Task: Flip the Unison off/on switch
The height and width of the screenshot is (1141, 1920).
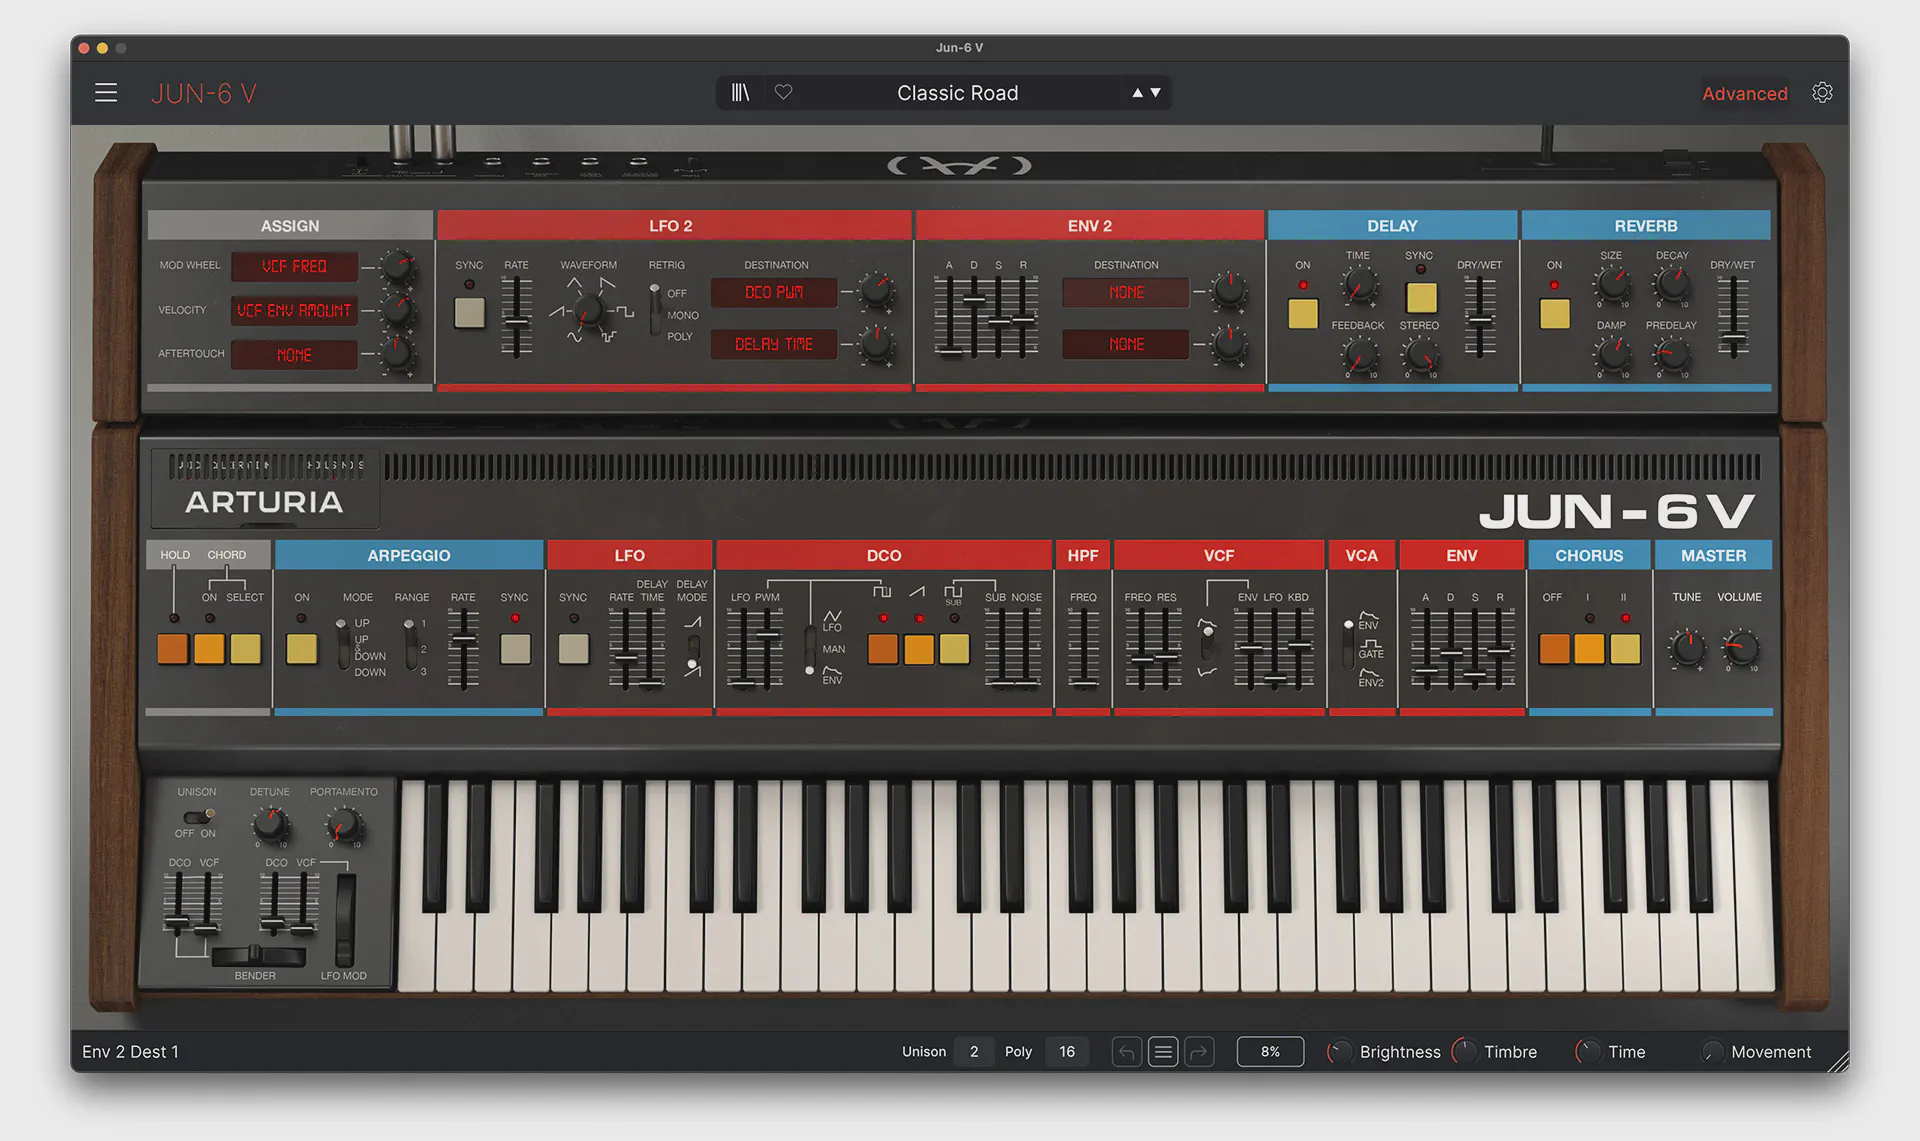Action: pyautogui.click(x=200, y=816)
